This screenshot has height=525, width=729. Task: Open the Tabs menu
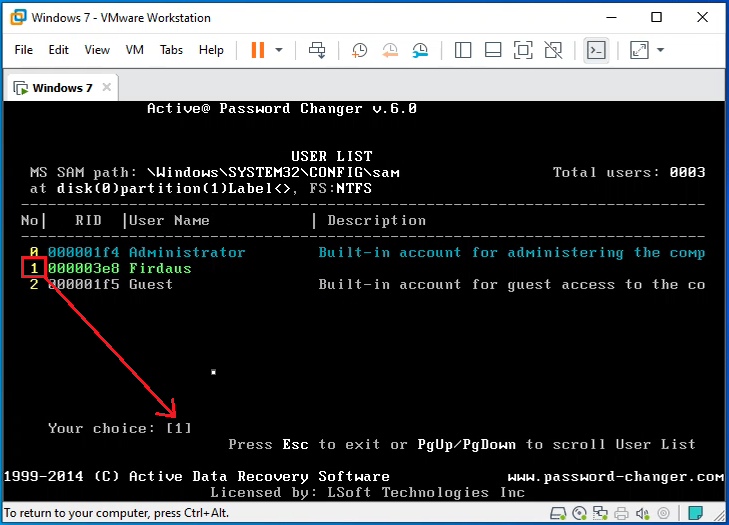[x=171, y=50]
